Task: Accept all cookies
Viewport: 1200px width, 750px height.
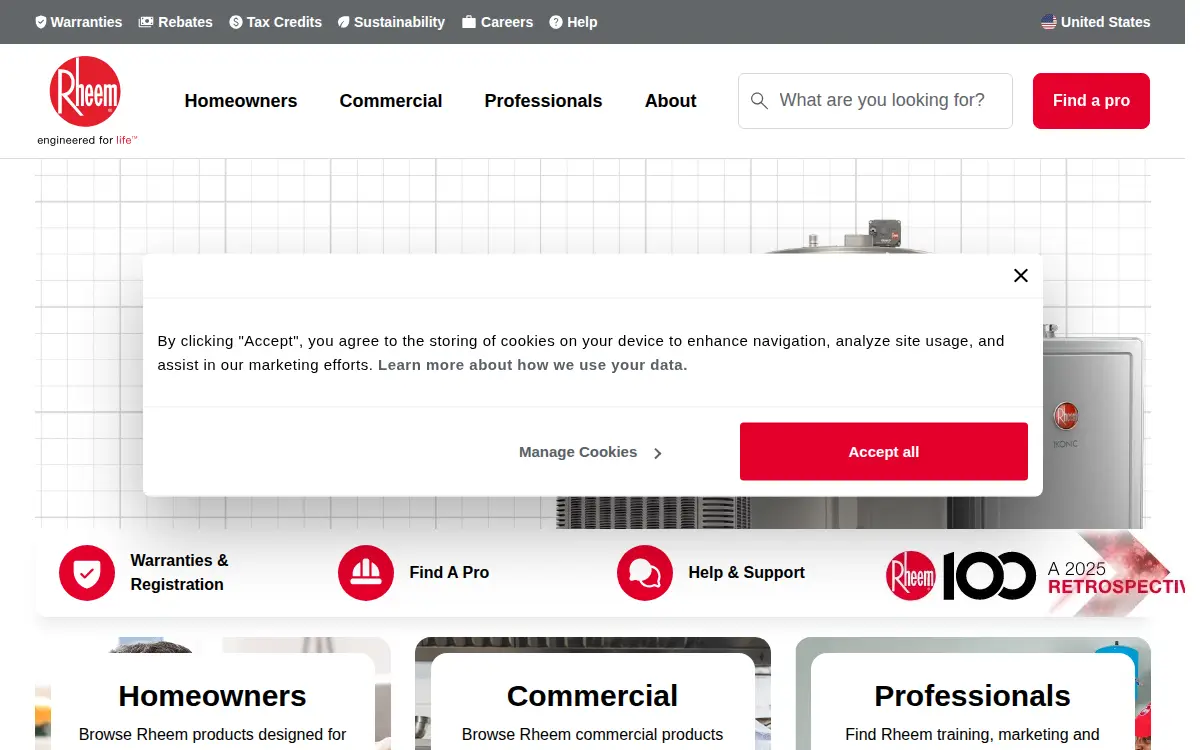Action: point(884,452)
